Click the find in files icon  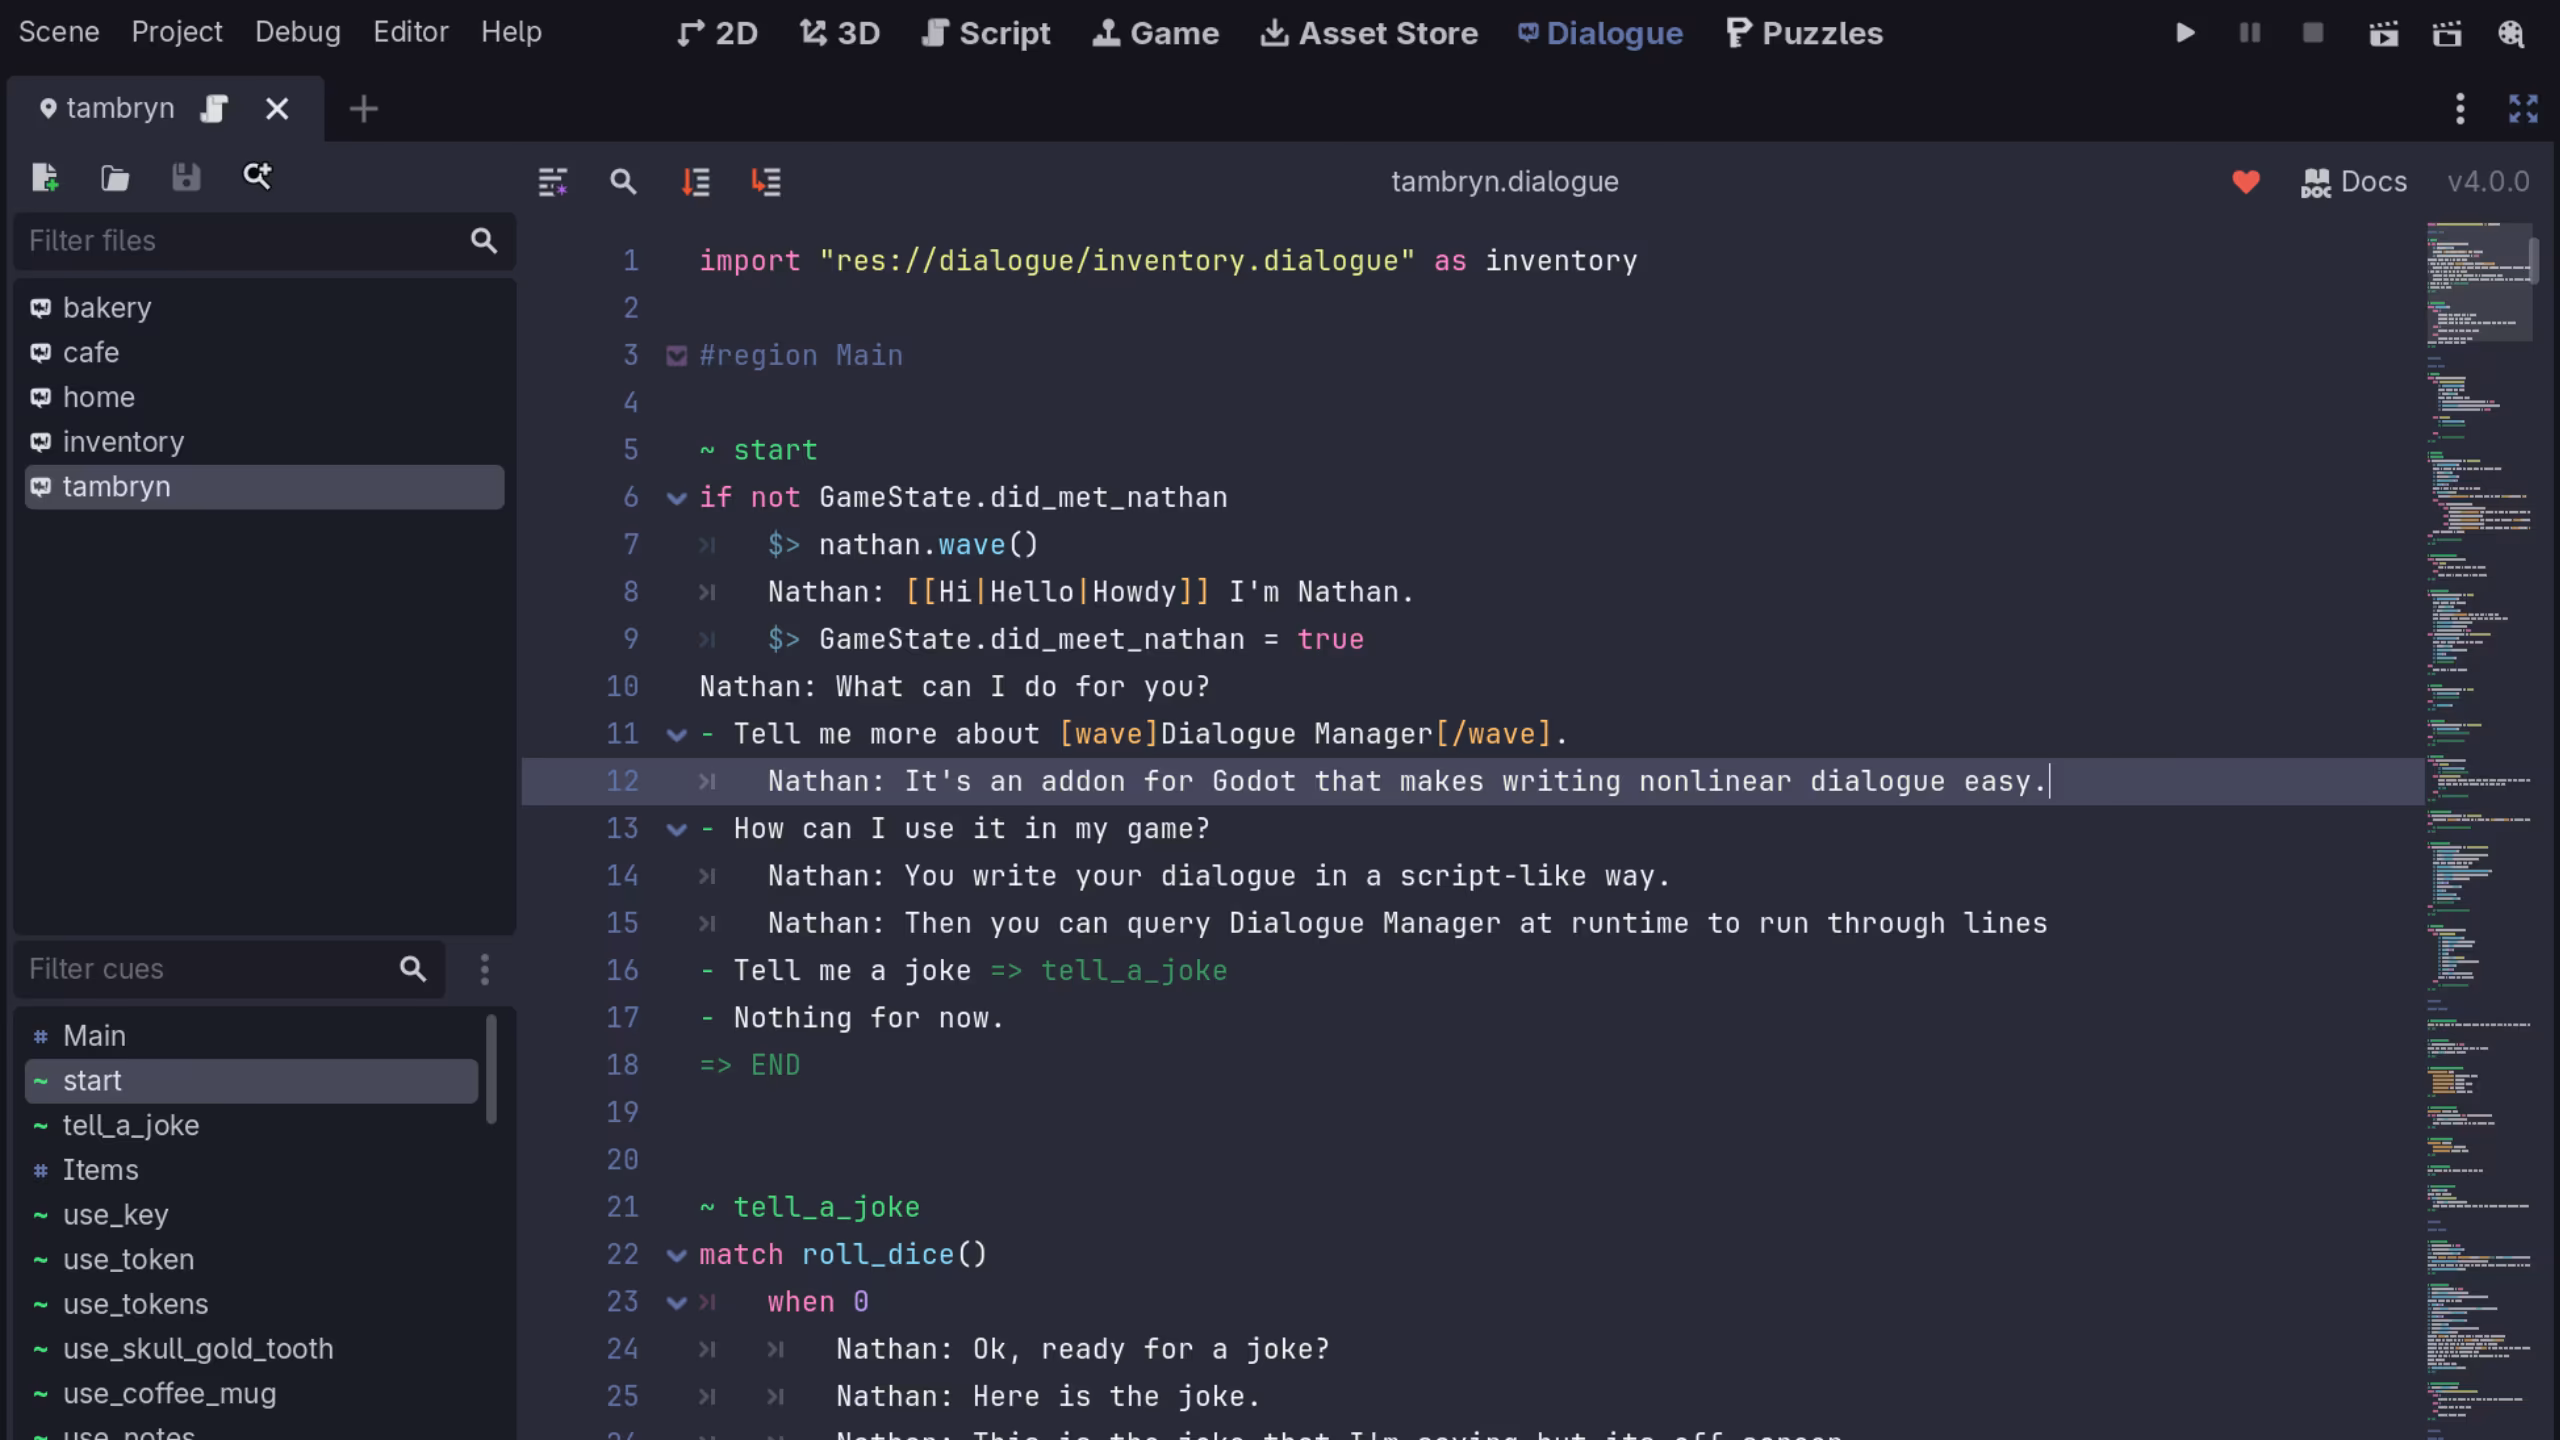coord(257,177)
